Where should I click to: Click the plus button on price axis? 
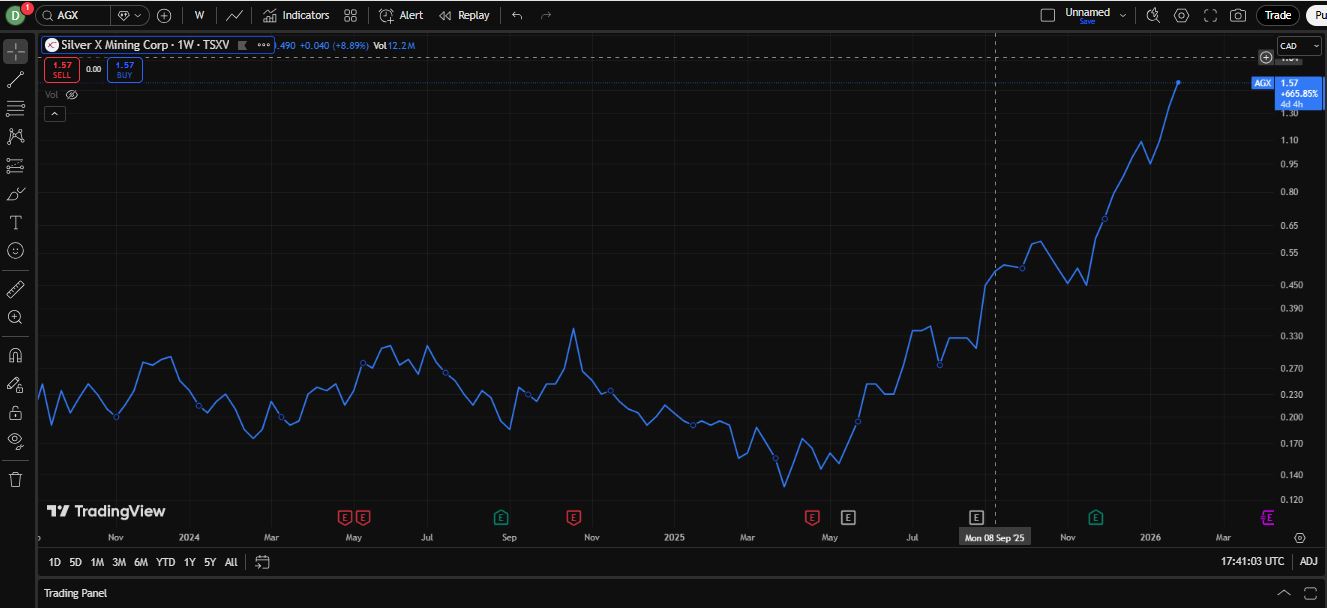tap(1266, 57)
